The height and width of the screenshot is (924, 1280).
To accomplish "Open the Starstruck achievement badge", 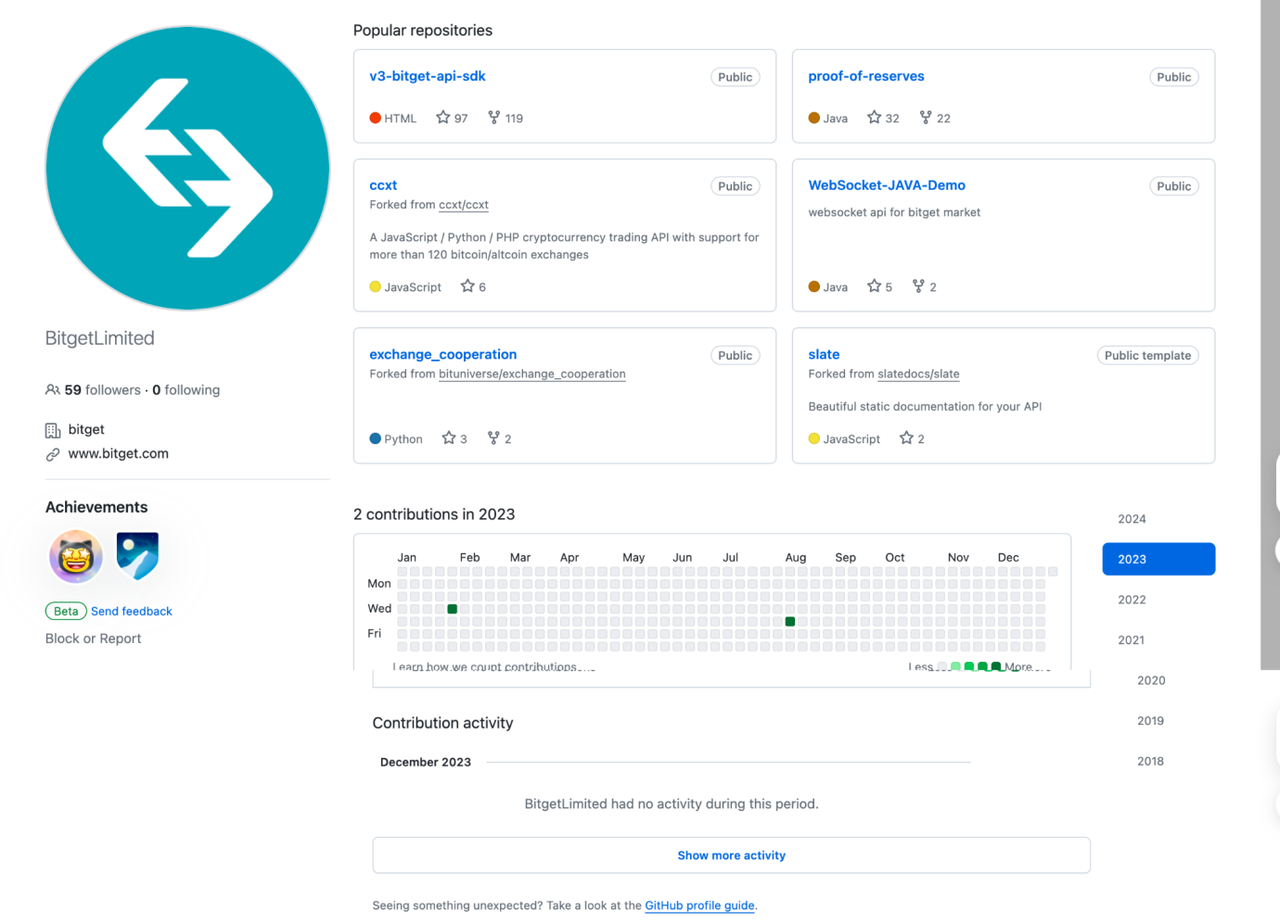I will click(x=76, y=557).
